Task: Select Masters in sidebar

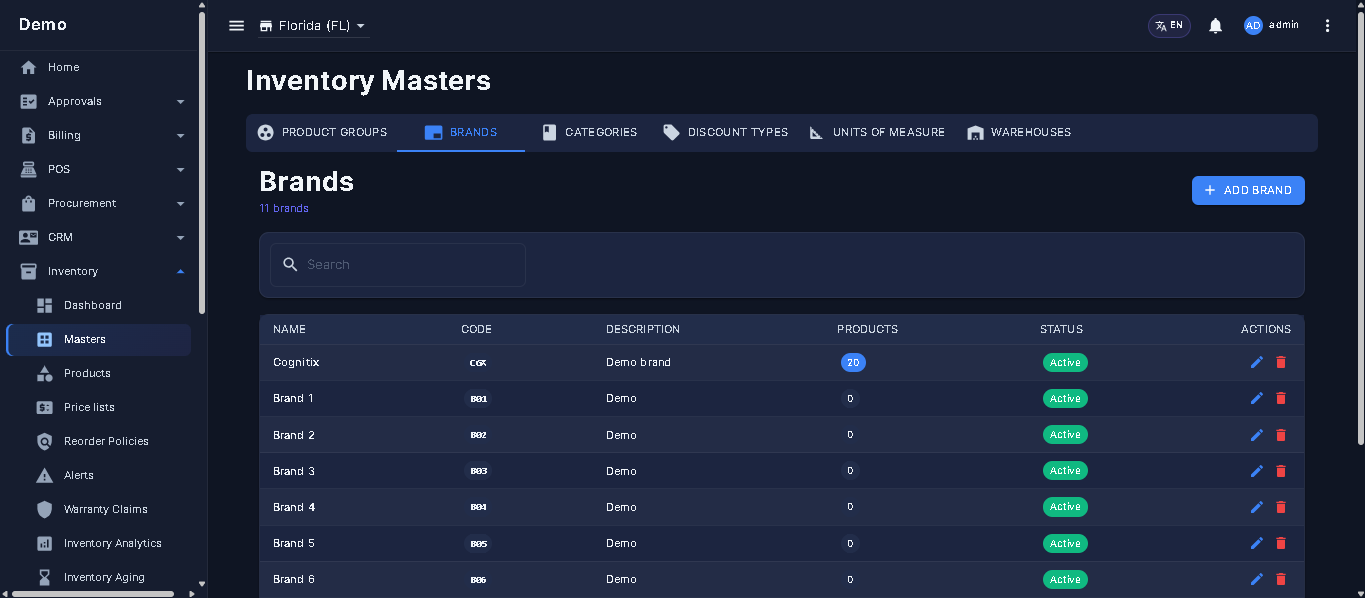Action: coord(98,339)
